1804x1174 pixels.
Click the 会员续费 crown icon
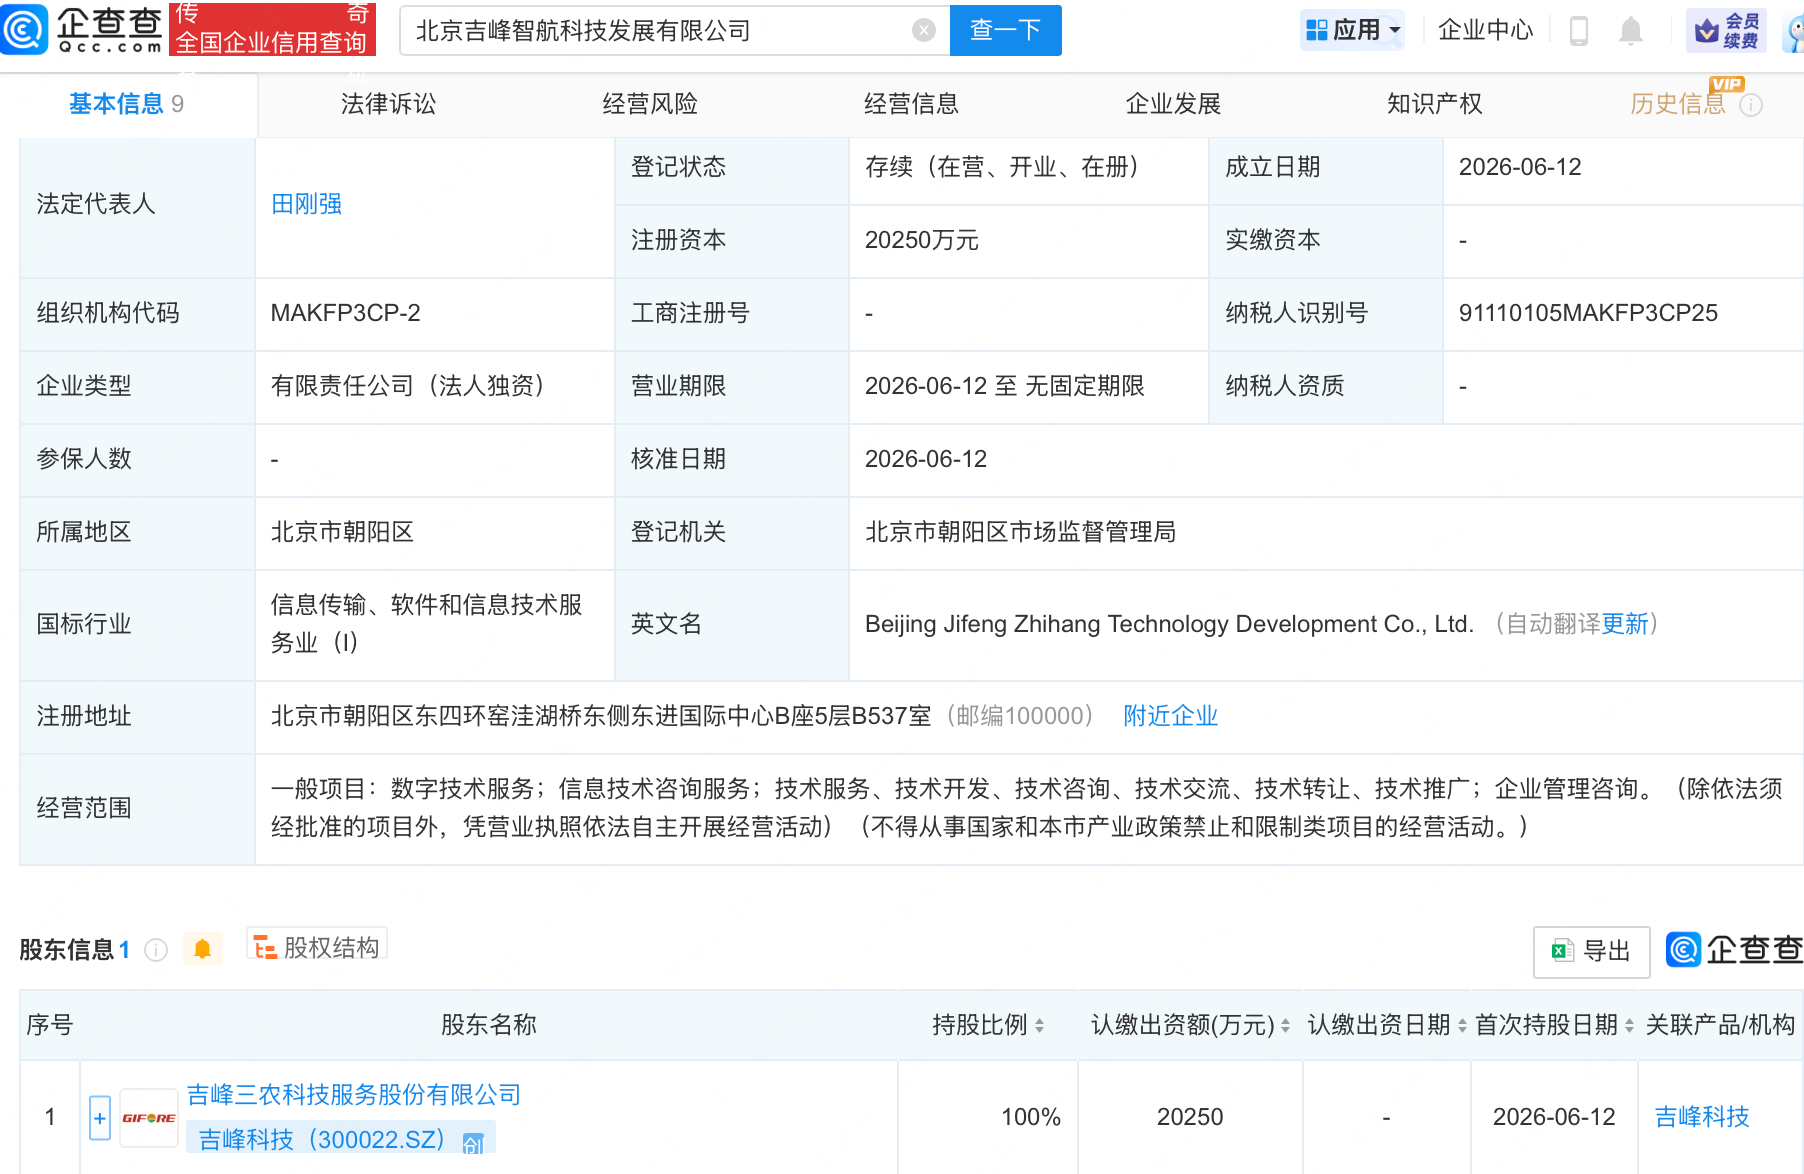tap(1726, 31)
